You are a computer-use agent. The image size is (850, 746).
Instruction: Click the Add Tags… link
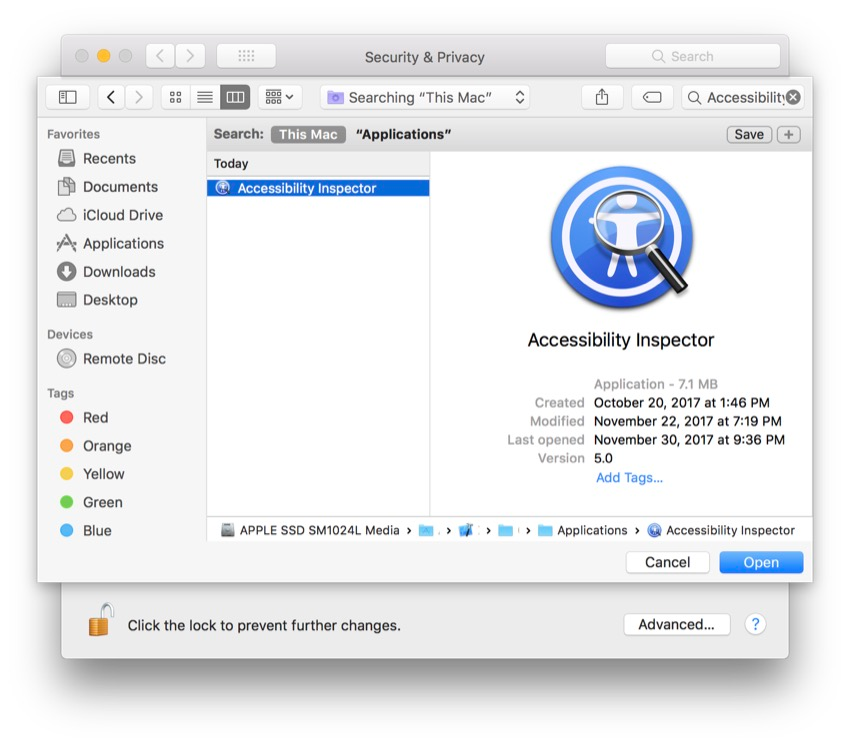629,478
